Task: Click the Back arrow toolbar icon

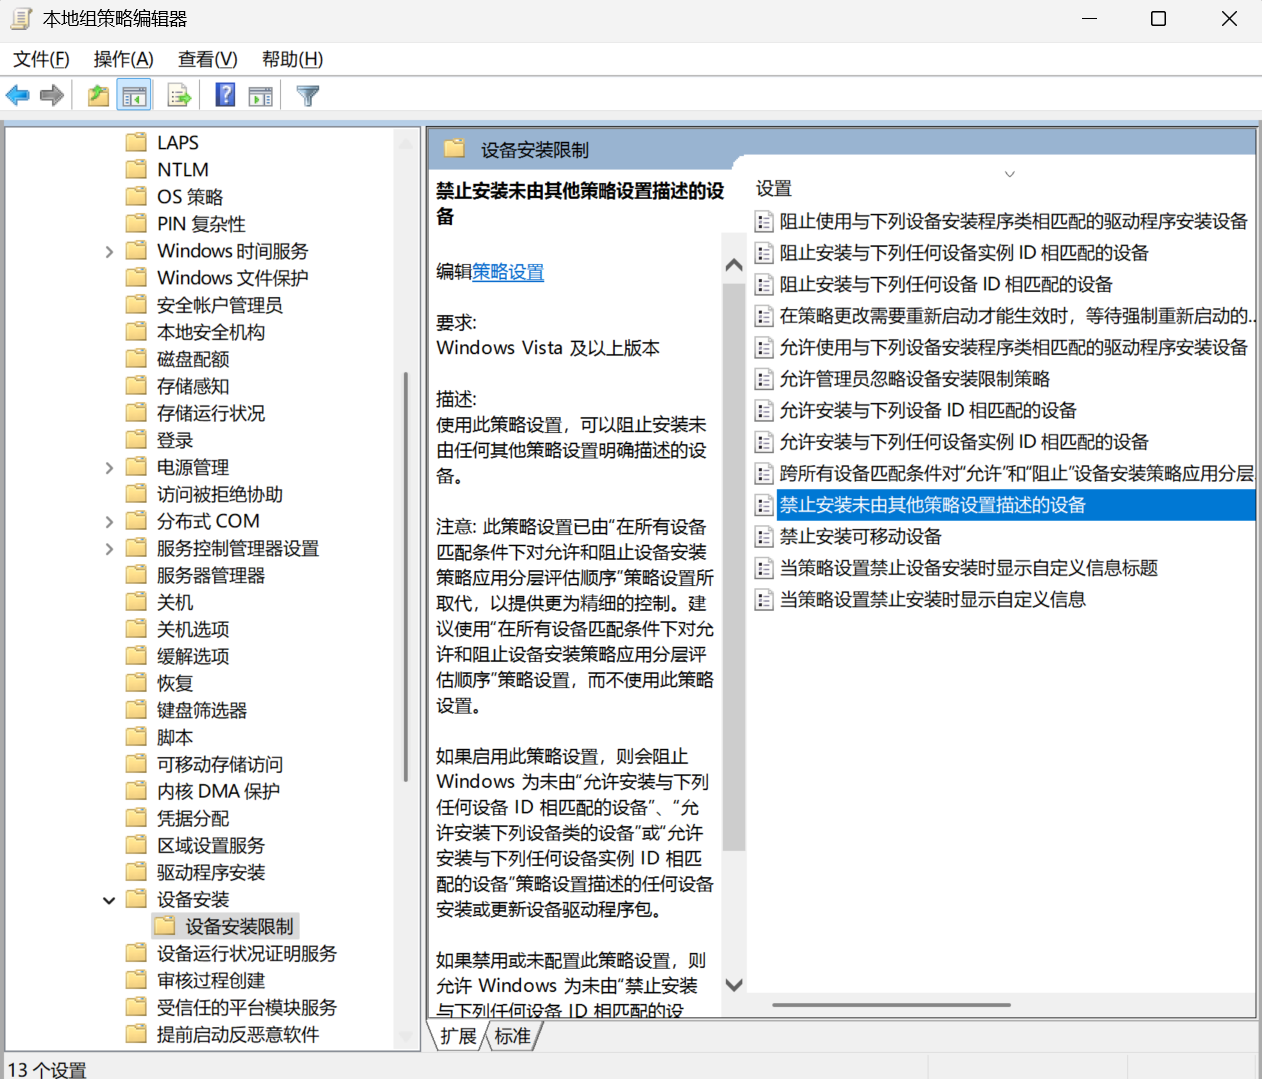Action: [18, 96]
